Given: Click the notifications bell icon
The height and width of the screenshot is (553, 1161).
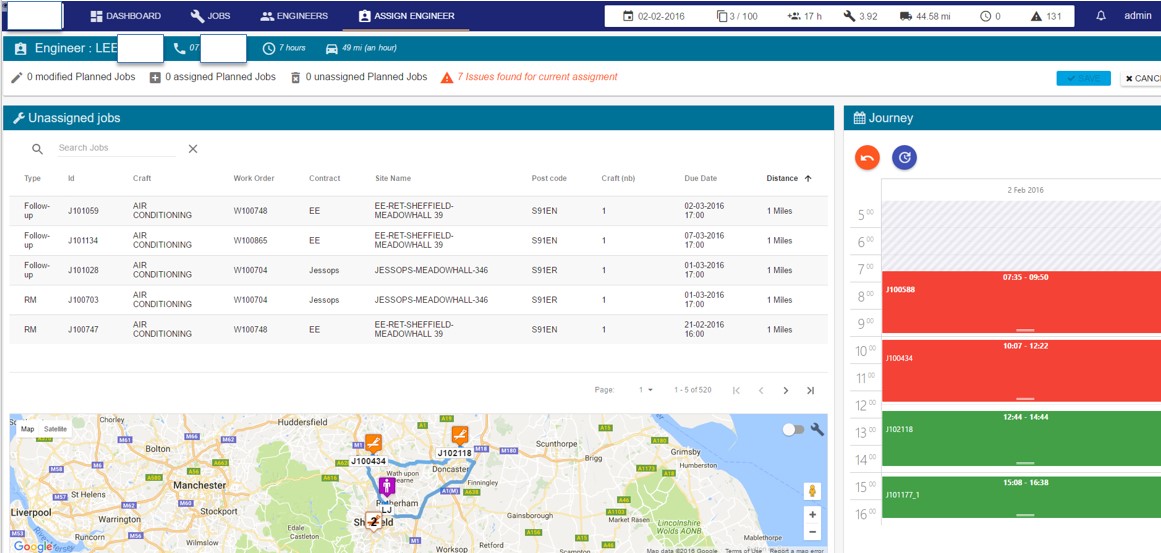Looking at the screenshot, I should point(1101,16).
